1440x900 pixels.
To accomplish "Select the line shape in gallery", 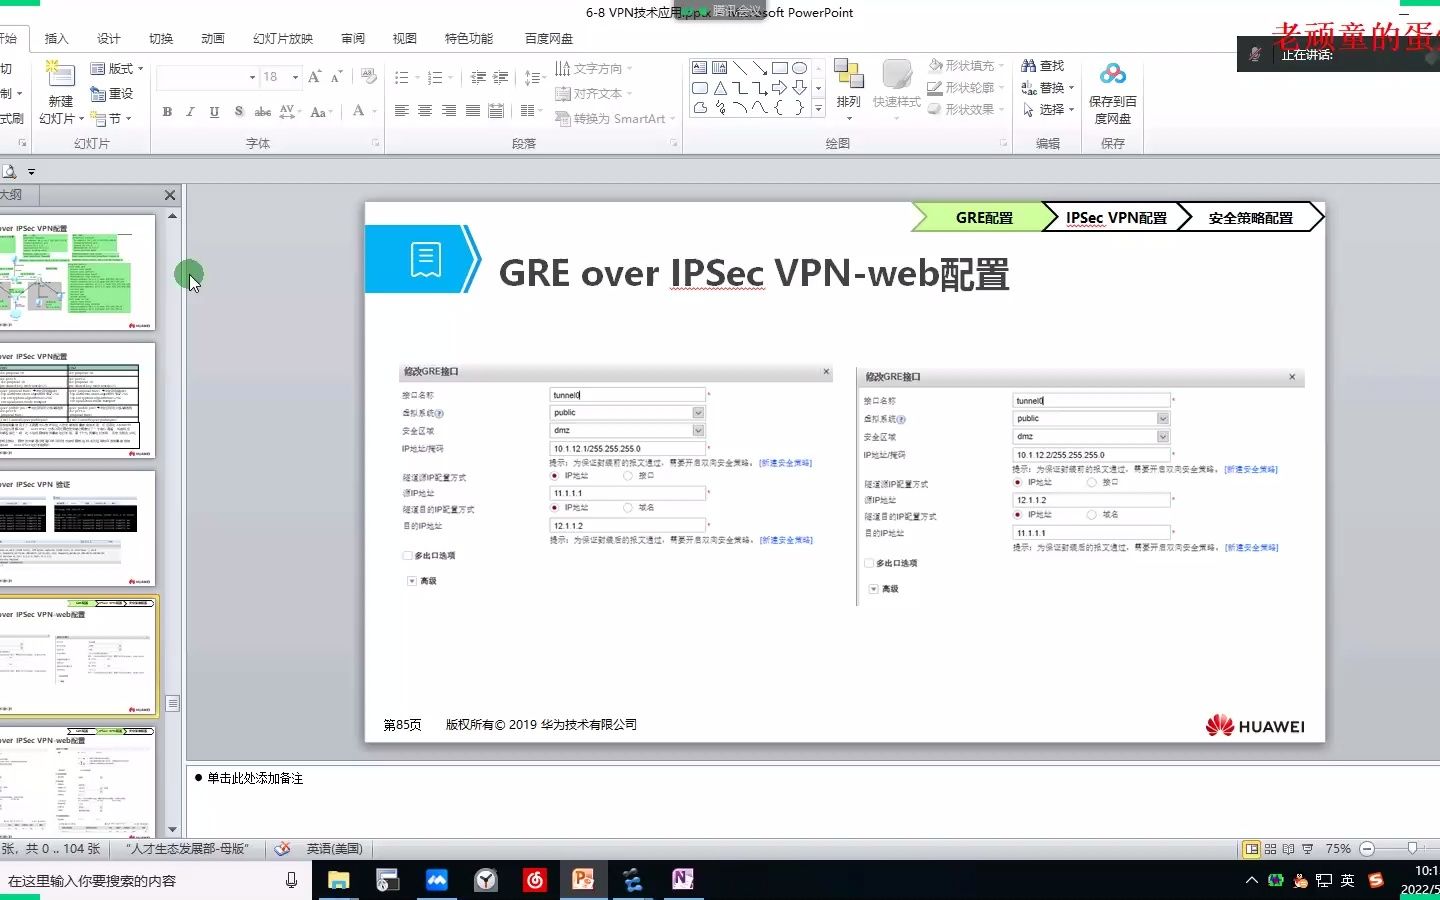I will click(x=740, y=68).
